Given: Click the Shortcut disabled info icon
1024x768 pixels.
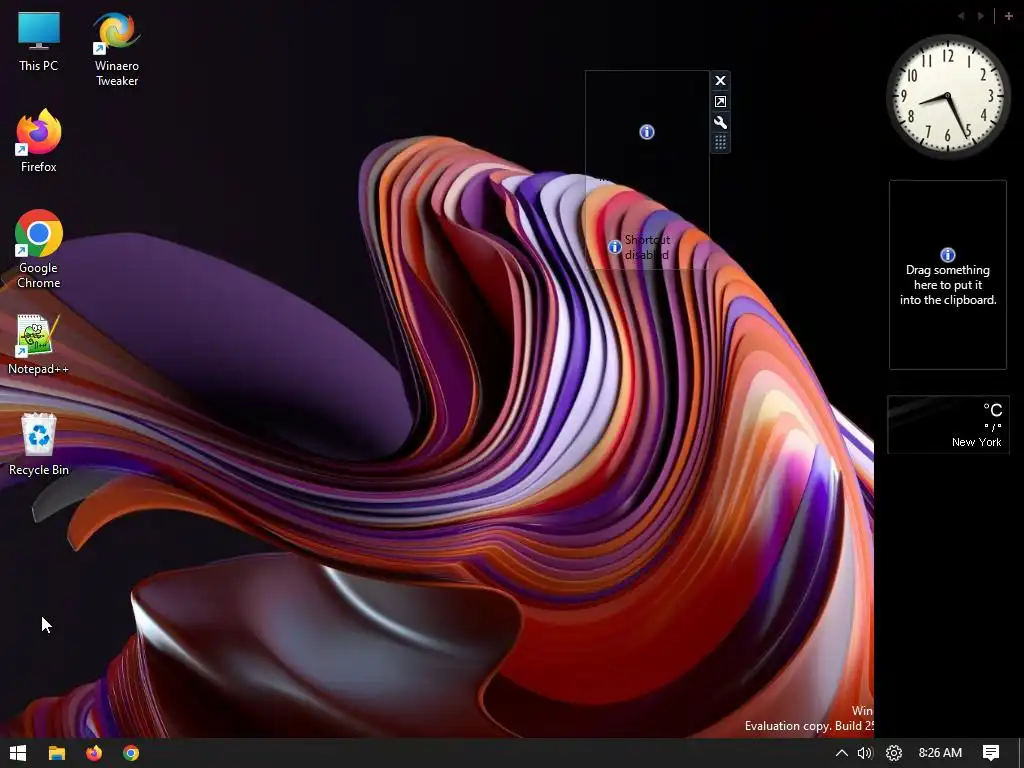Looking at the screenshot, I should pyautogui.click(x=615, y=247).
